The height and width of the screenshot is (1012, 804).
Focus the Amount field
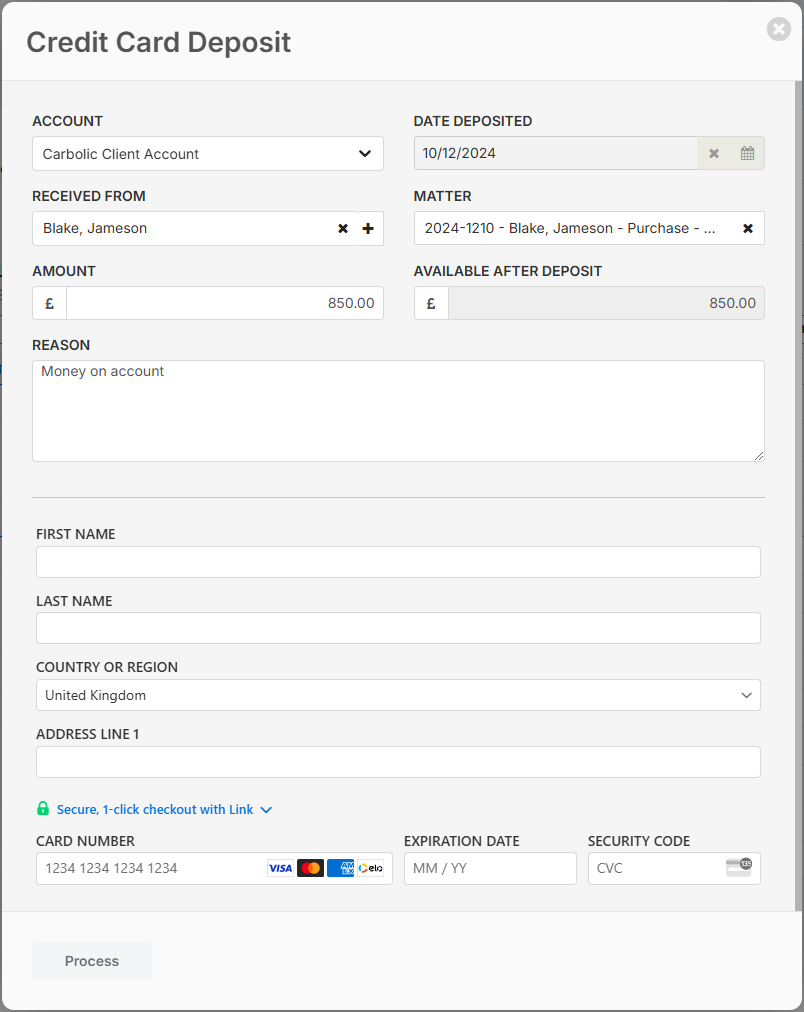(x=224, y=303)
